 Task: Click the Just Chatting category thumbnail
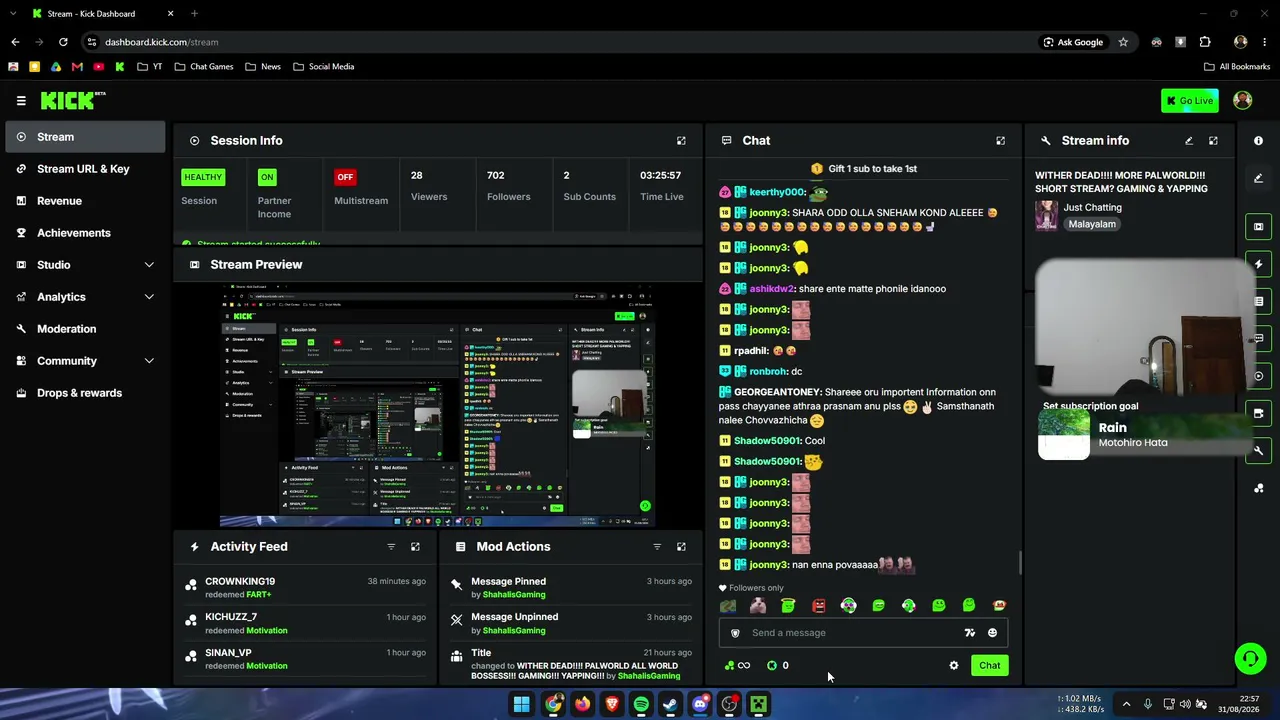click(1047, 216)
